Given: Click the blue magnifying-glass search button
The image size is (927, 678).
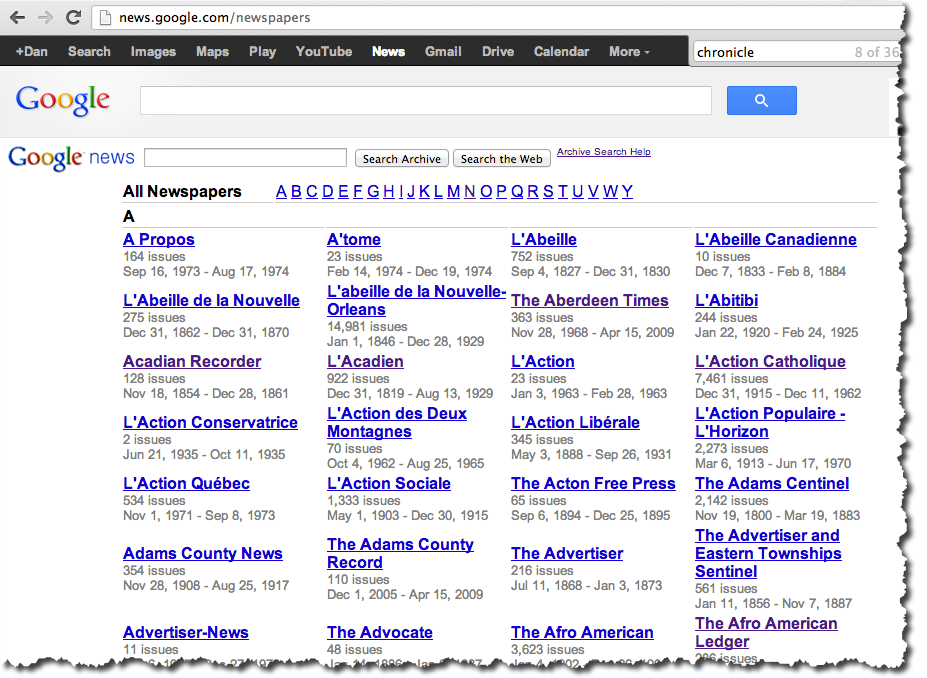Looking at the screenshot, I should [761, 100].
